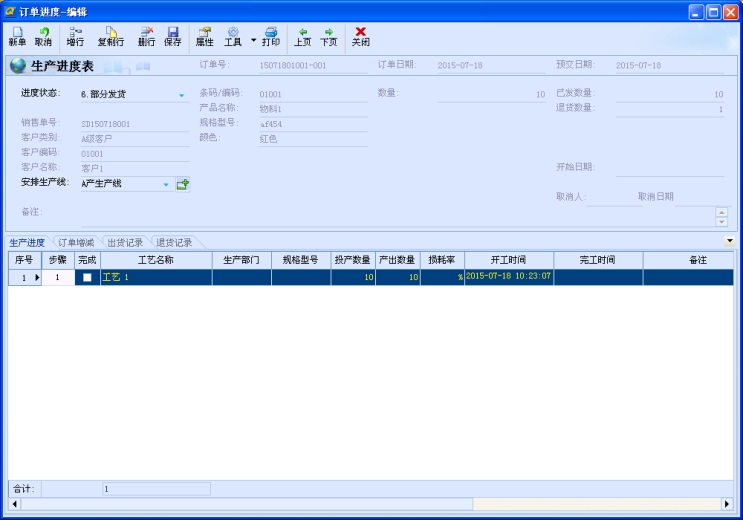The height and width of the screenshot is (520, 743).
Task: Toggle 完成 checkbox for 工艺 1 row
Action: [x=87, y=277]
